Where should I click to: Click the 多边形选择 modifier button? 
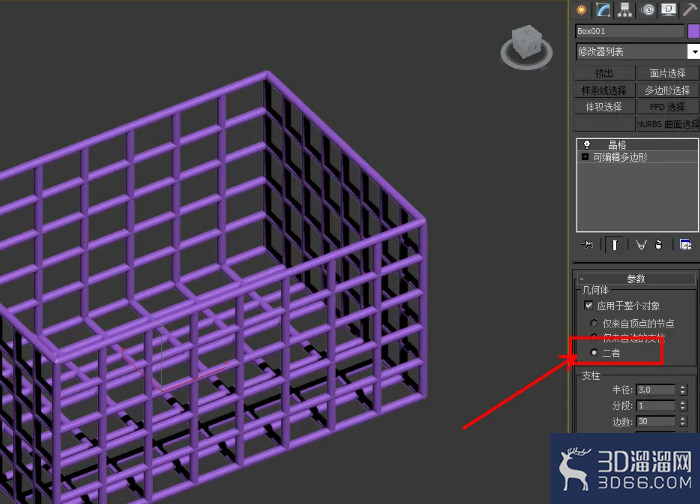coord(667,91)
